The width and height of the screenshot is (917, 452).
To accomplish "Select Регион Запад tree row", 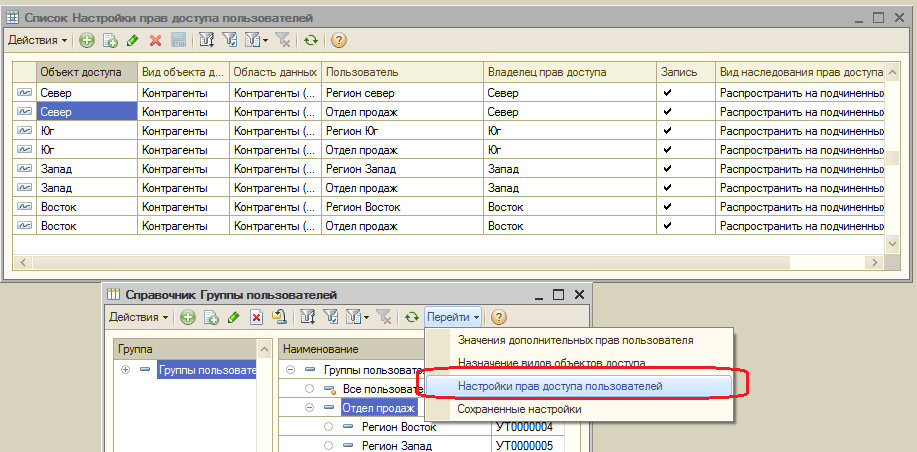I will 397,446.
